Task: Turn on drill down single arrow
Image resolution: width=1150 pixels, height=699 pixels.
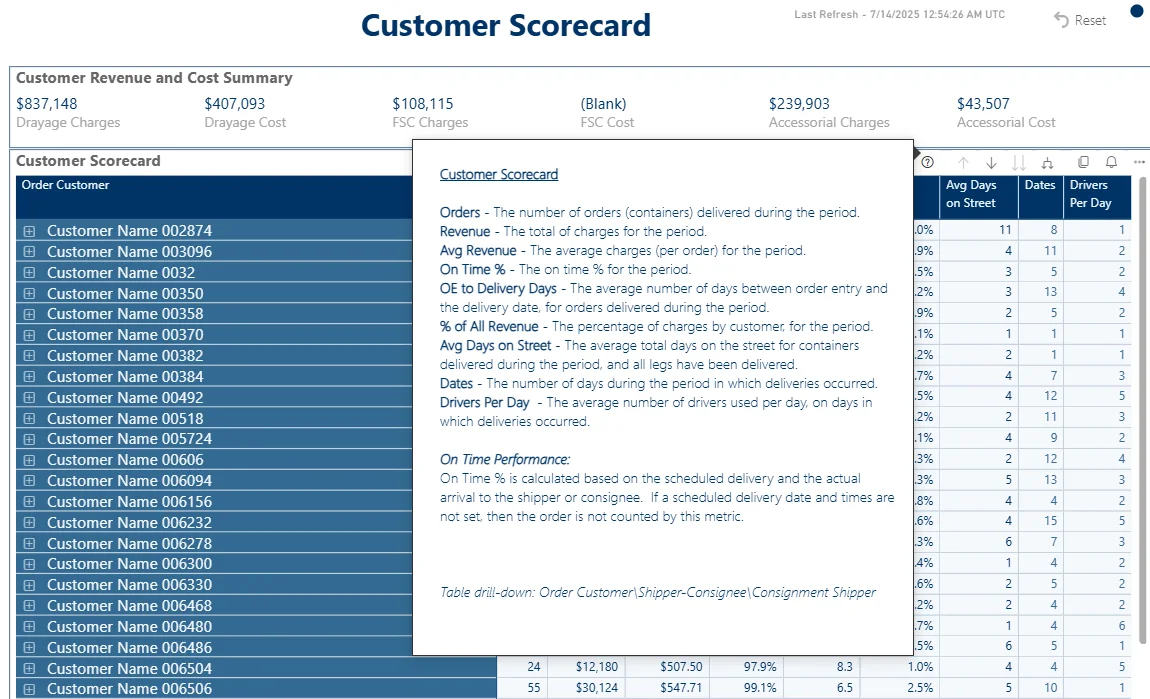Action: tap(991, 163)
